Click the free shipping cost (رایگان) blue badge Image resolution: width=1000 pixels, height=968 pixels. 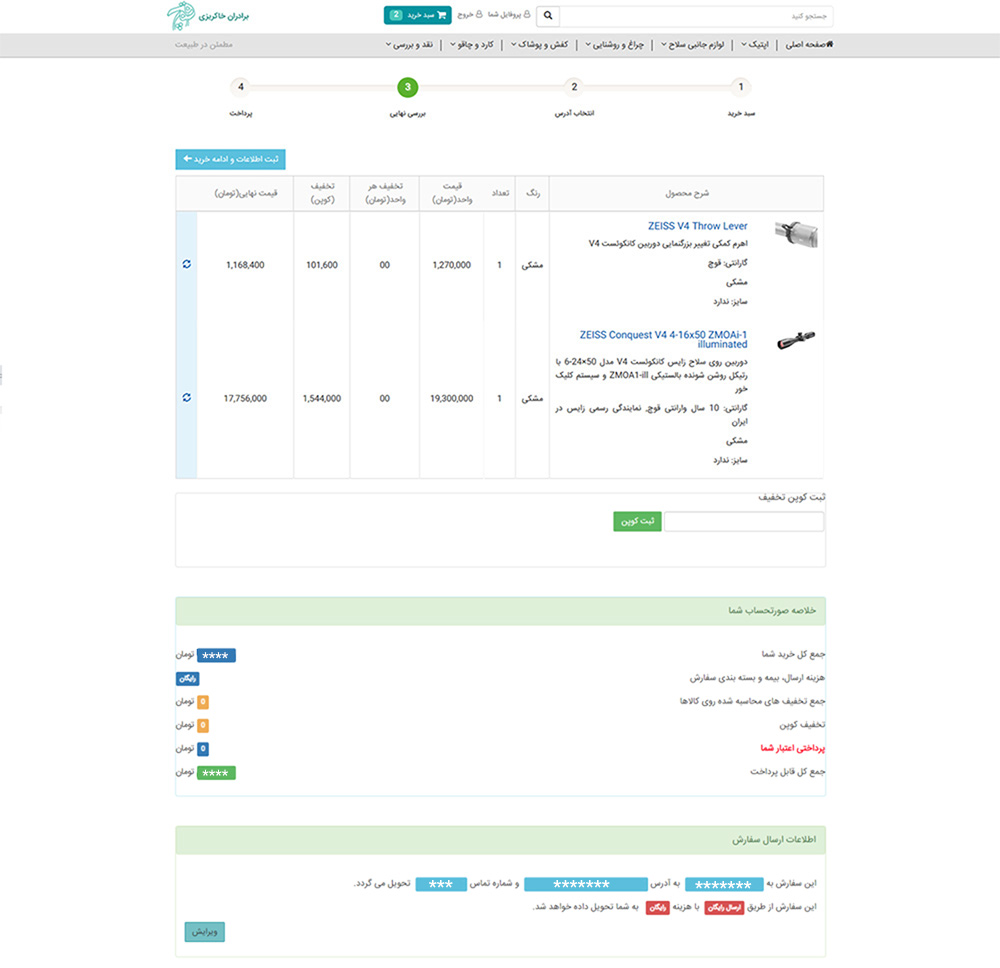(188, 678)
